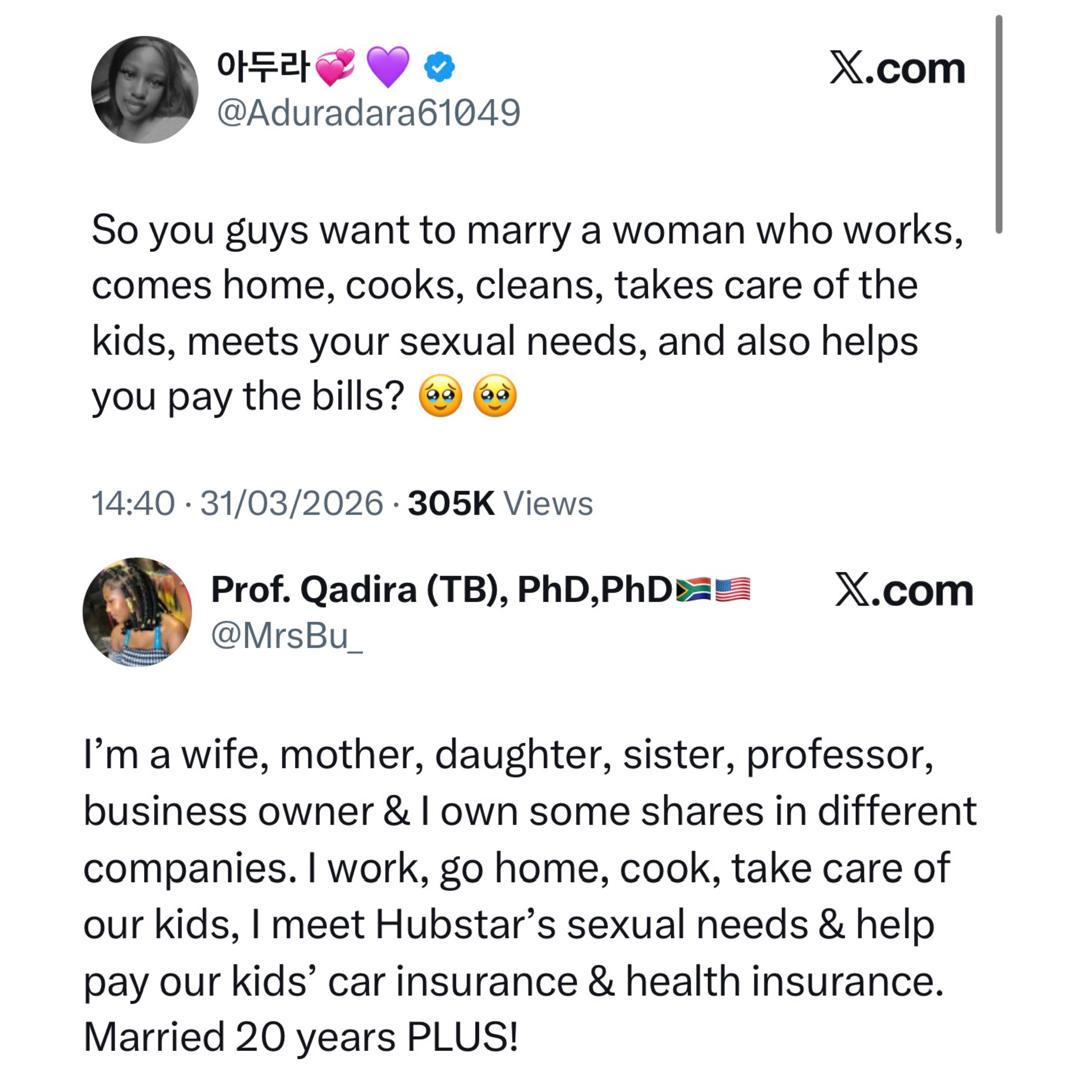
Task: Click the 31/03/2026 date
Action: 292,503
